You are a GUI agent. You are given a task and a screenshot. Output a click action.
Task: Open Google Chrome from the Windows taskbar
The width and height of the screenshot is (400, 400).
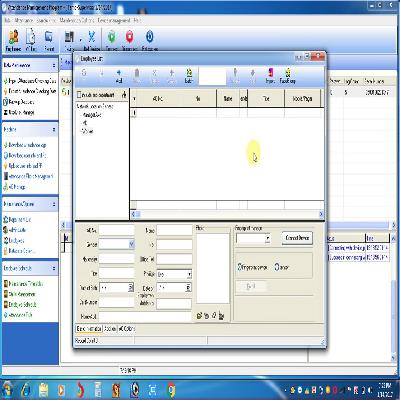[x=171, y=389]
